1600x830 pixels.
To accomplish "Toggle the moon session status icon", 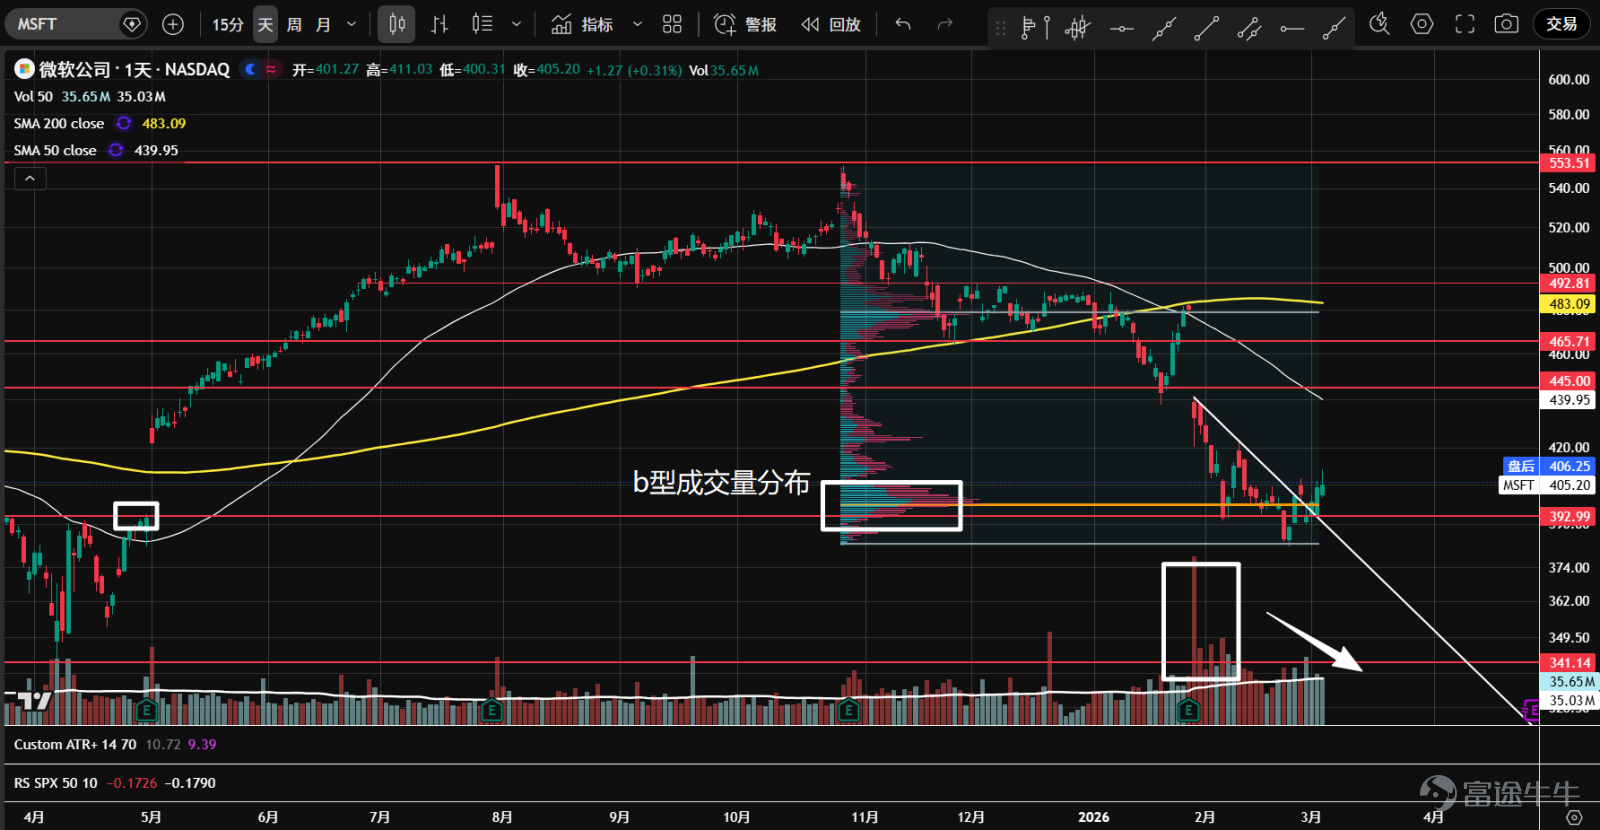I will [250, 69].
